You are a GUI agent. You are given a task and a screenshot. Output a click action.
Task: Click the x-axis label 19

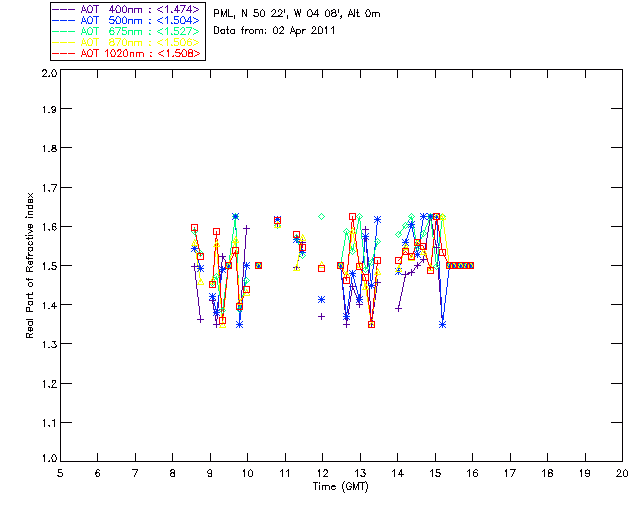(x=585, y=473)
